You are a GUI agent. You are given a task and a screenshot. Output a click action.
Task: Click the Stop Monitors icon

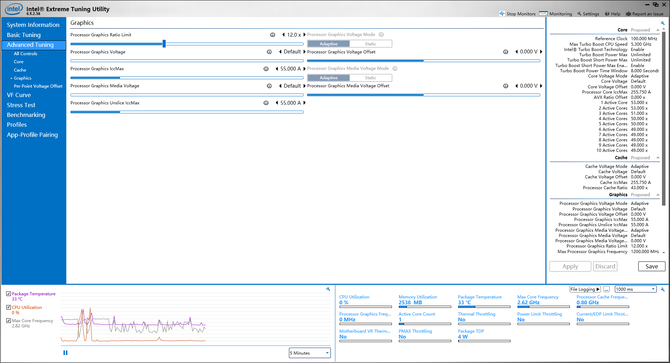[502, 14]
